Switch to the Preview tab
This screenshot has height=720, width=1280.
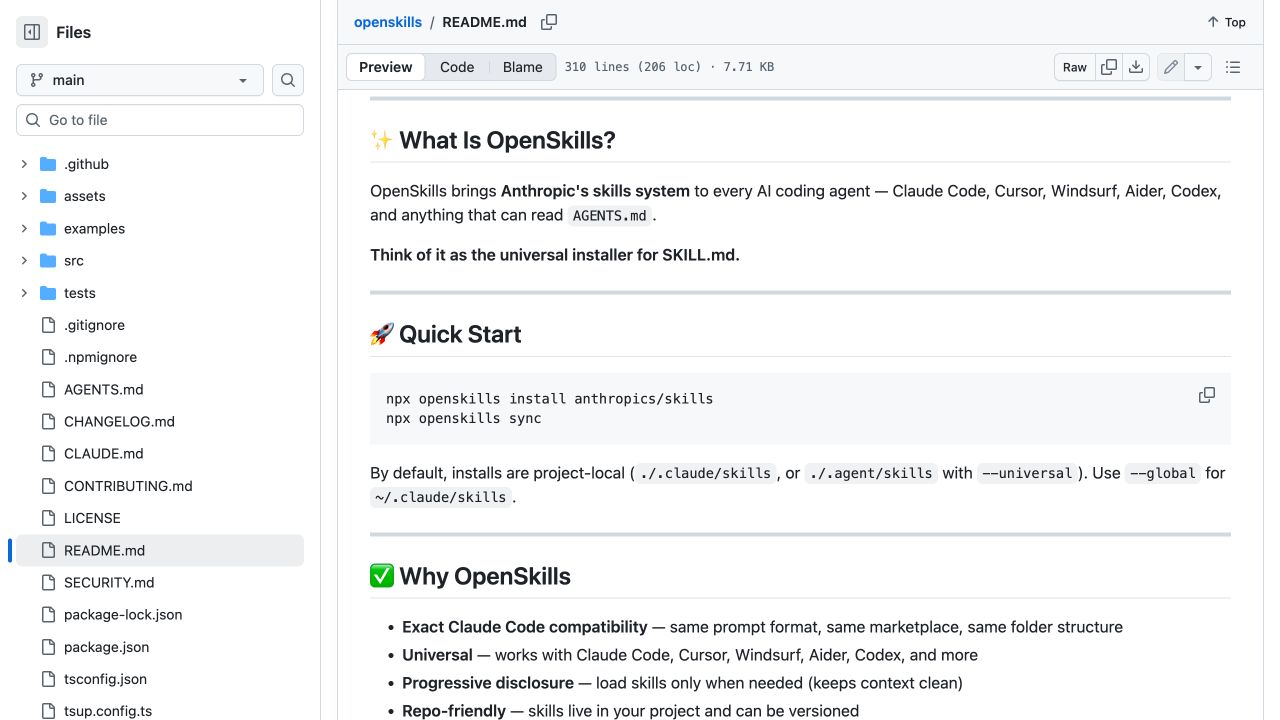[x=385, y=67]
